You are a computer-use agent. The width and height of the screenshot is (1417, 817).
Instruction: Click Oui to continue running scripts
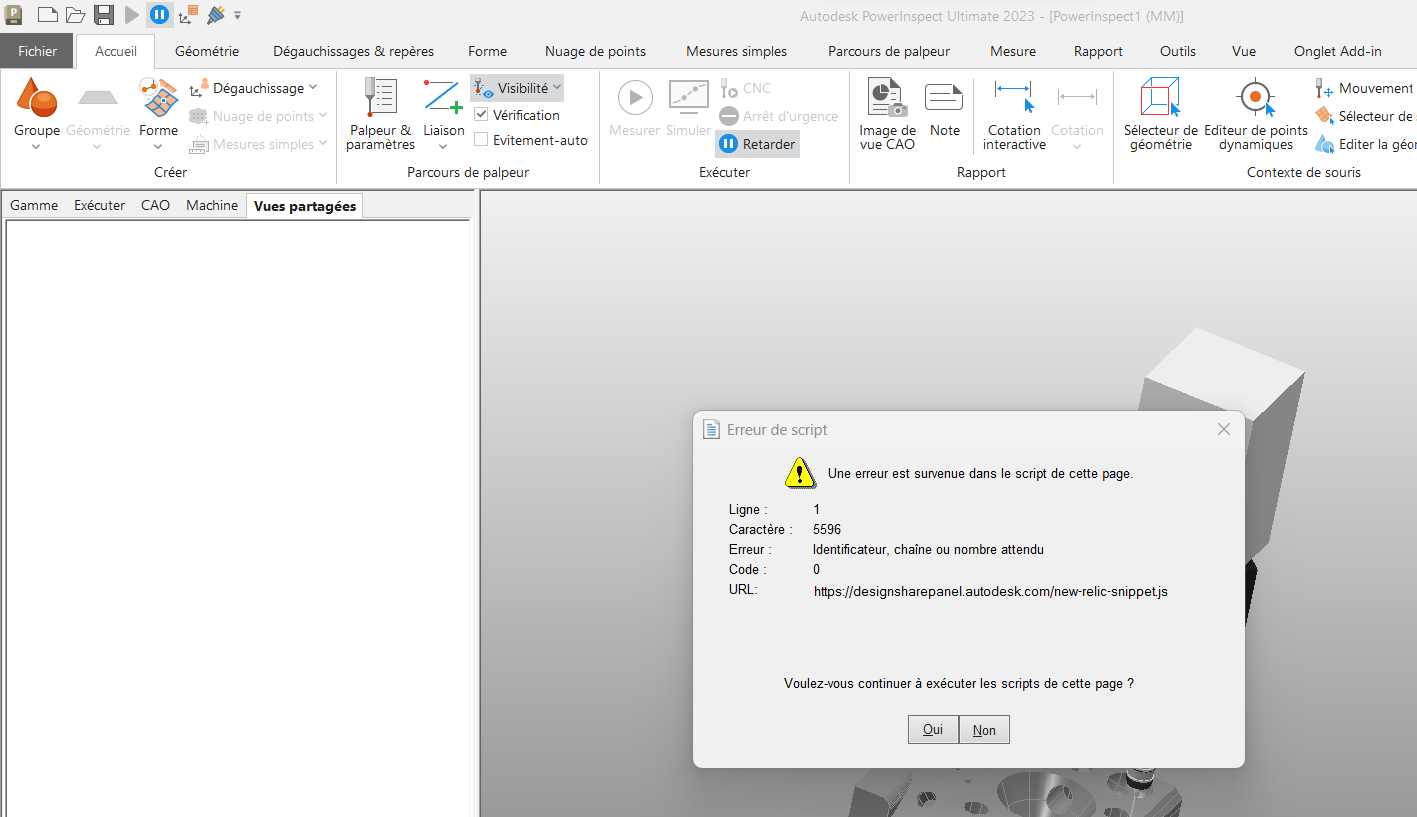[x=933, y=730]
